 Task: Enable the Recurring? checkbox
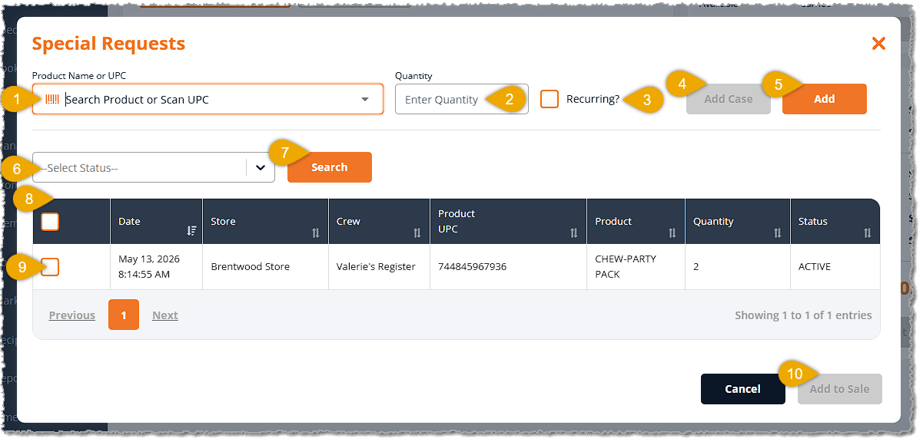(549, 99)
